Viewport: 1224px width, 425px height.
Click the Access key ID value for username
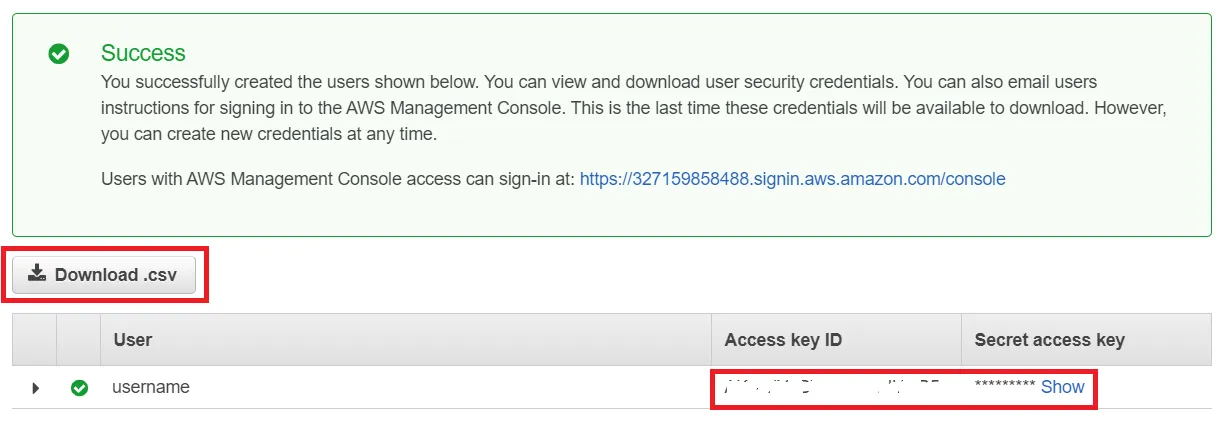(x=832, y=386)
